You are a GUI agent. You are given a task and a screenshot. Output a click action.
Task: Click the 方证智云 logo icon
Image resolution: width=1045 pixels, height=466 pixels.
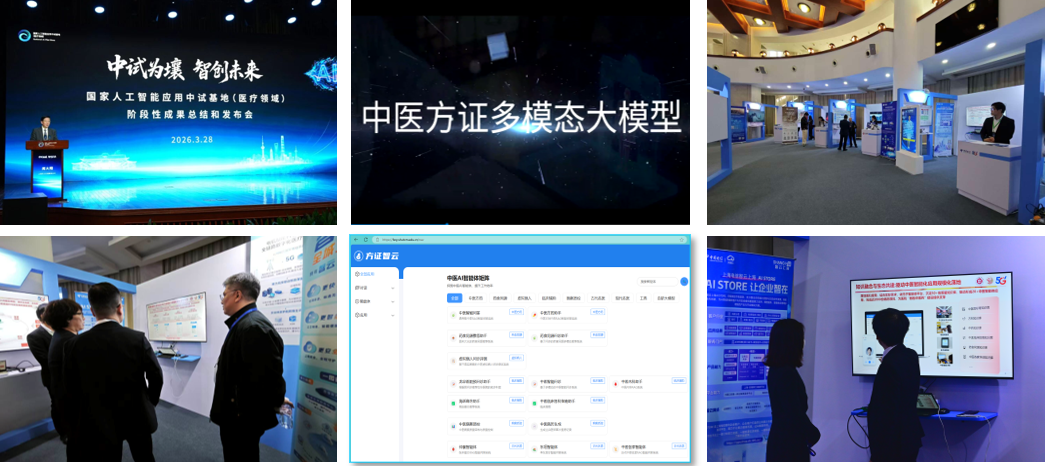point(358,254)
